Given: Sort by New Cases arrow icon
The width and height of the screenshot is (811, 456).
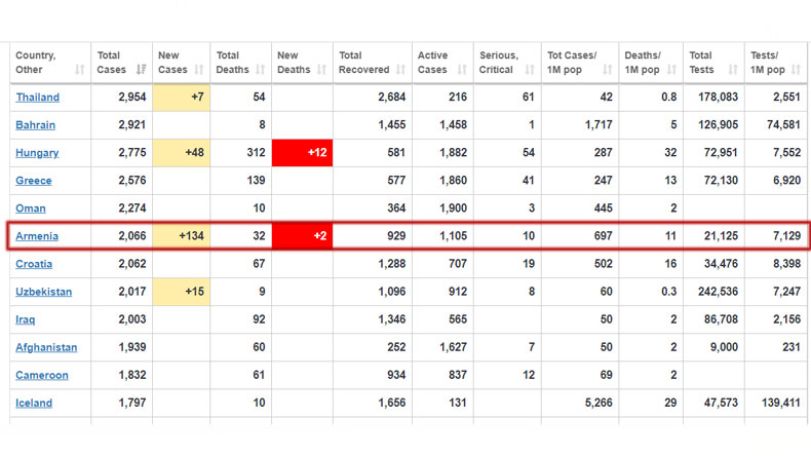Looking at the screenshot, I should (199, 69).
